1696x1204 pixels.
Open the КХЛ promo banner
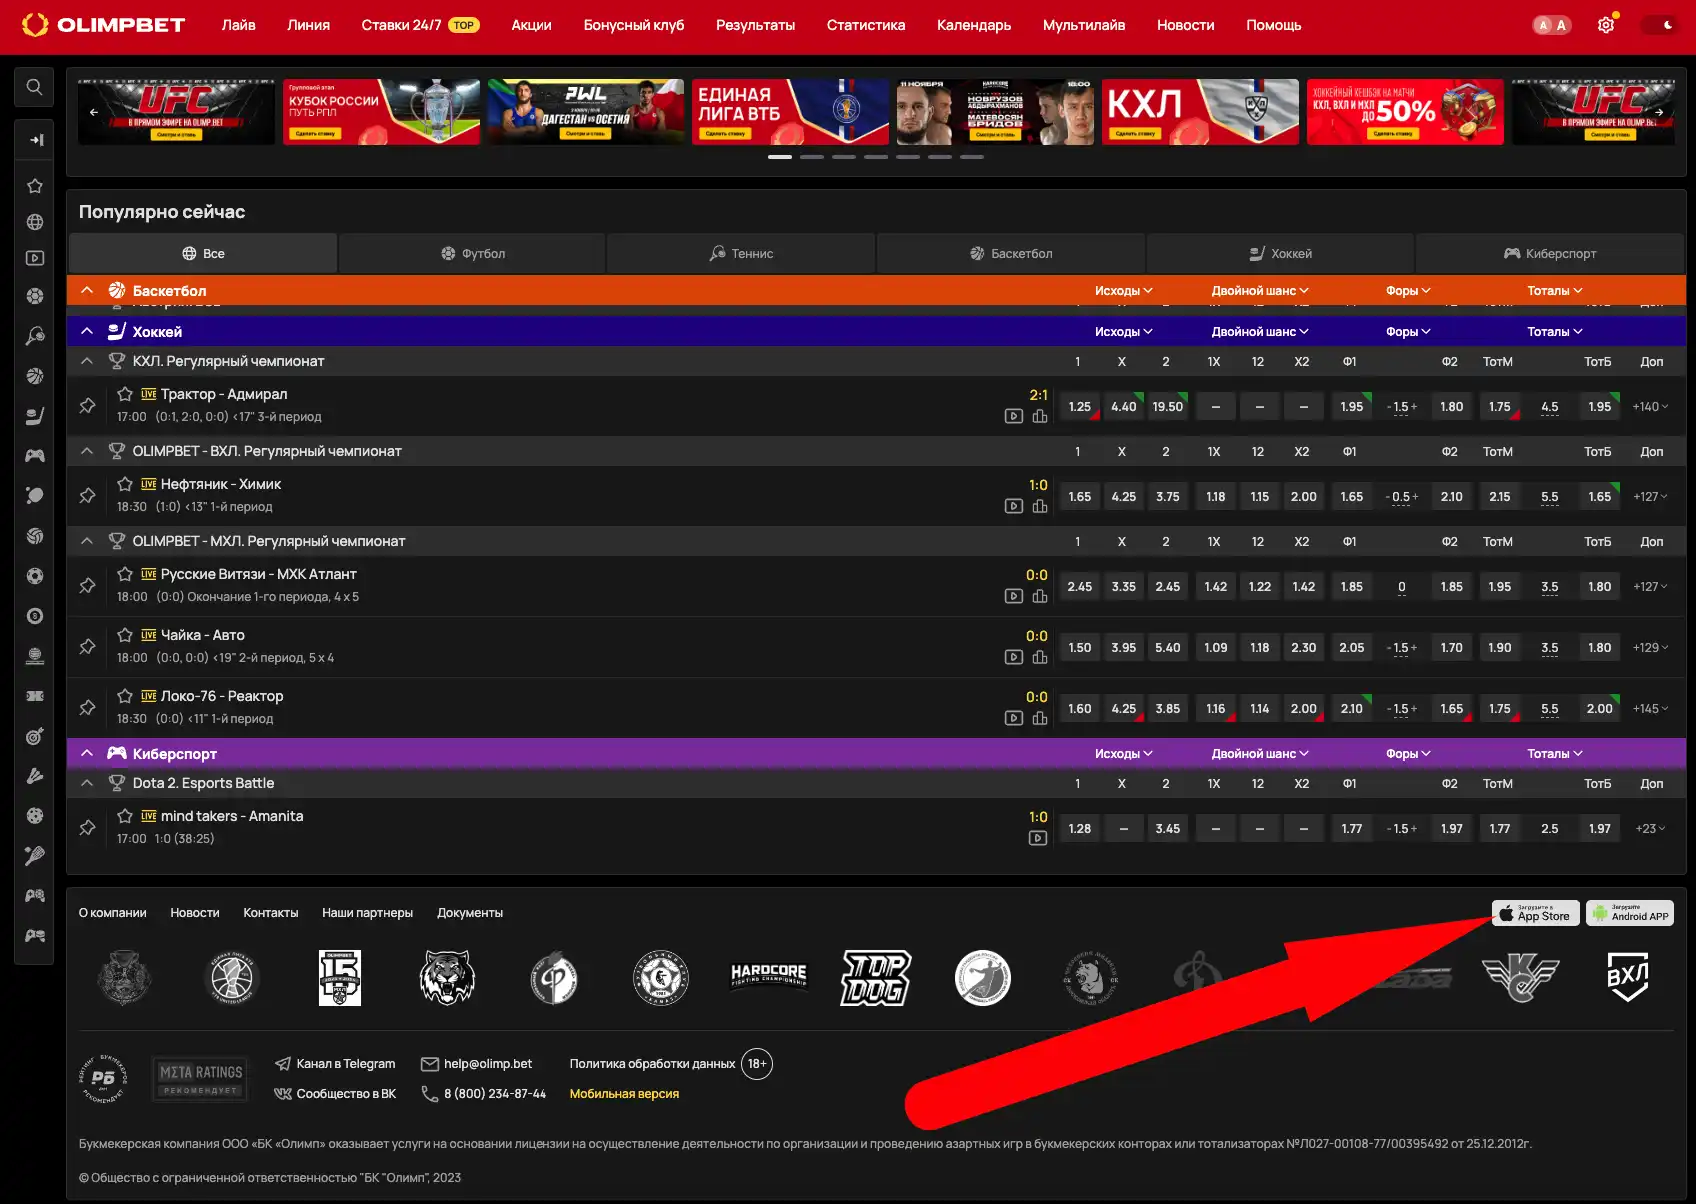point(1200,112)
